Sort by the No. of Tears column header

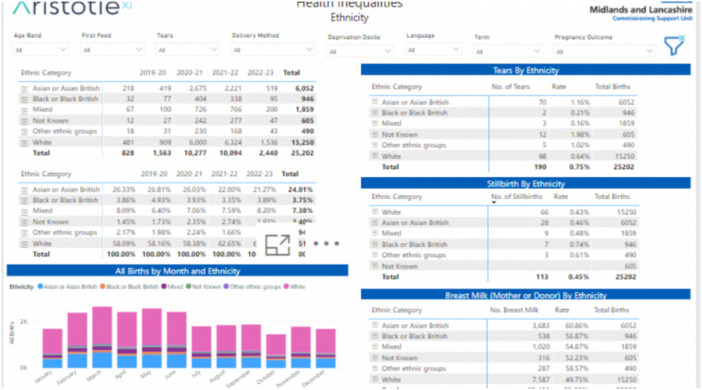pyautogui.click(x=510, y=86)
